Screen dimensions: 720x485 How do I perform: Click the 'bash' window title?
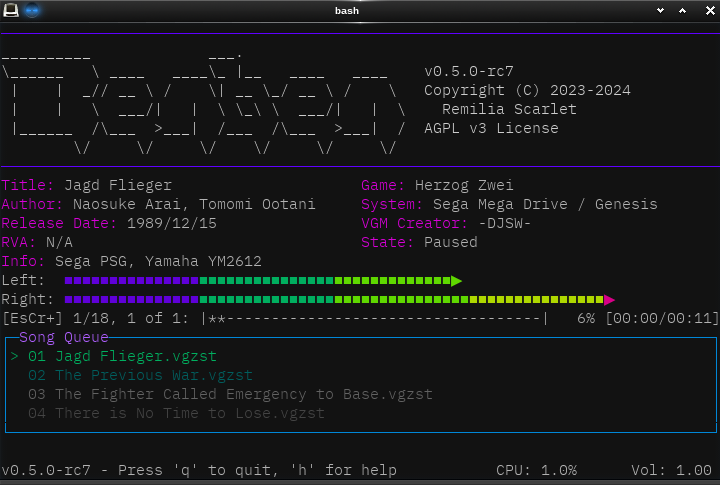pyautogui.click(x=347, y=11)
